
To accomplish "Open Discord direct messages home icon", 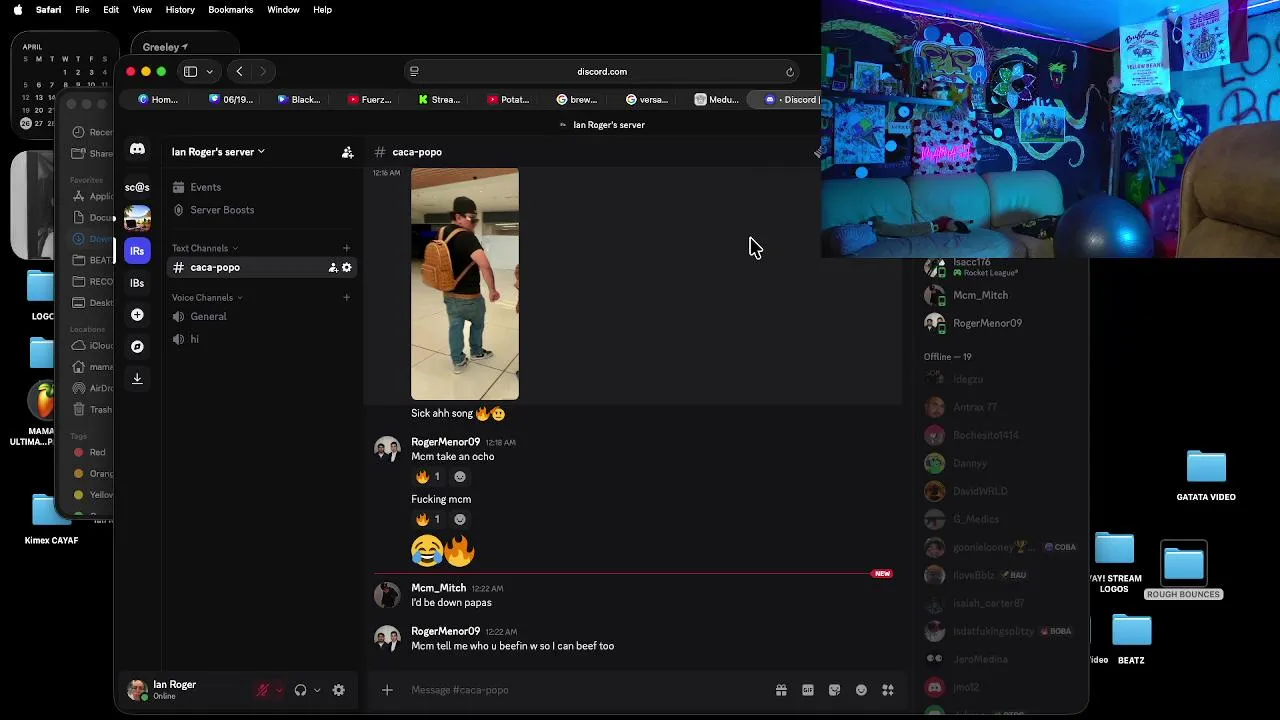I will (x=137, y=149).
